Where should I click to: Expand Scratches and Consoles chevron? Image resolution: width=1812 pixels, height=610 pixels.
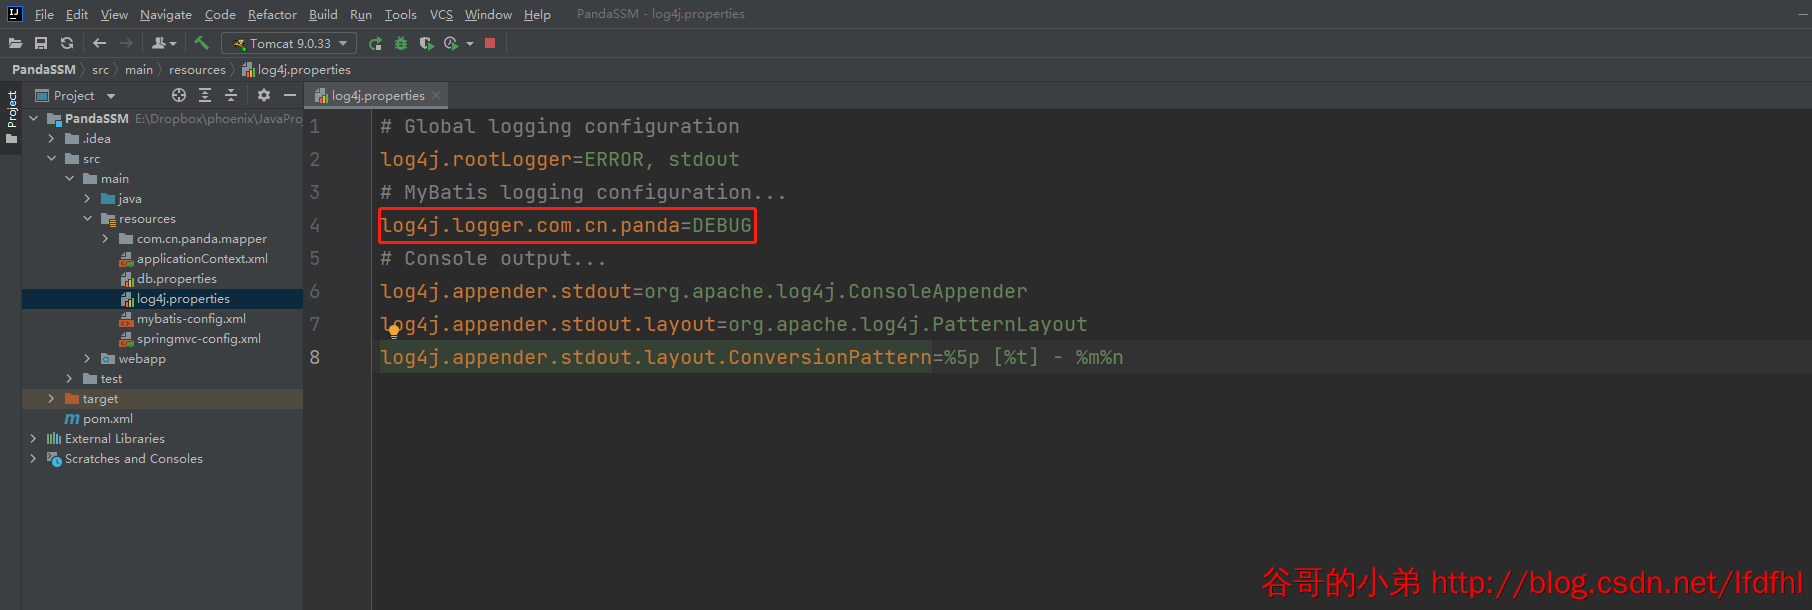pyautogui.click(x=33, y=458)
